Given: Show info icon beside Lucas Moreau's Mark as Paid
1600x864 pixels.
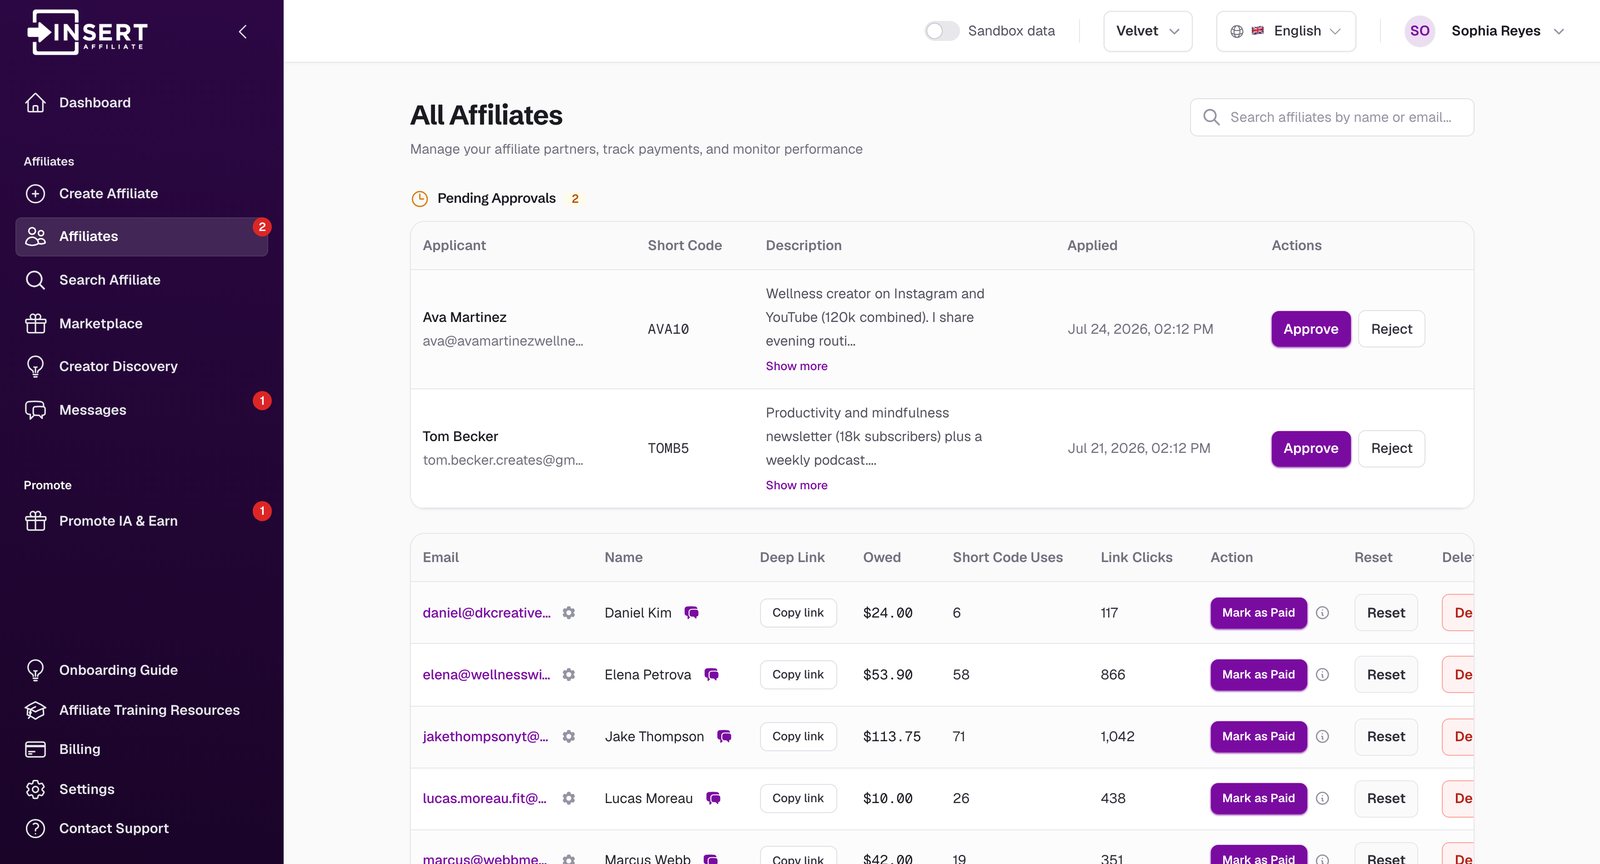Looking at the screenshot, I should pos(1322,799).
